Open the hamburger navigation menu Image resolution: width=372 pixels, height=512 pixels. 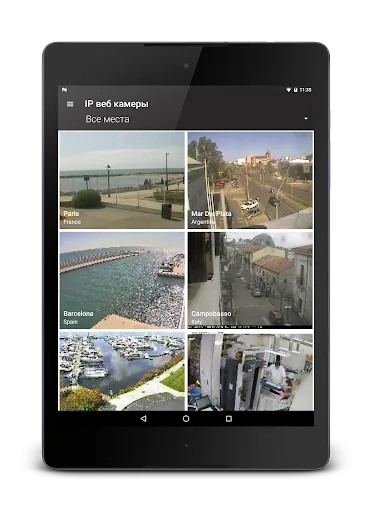click(70, 104)
